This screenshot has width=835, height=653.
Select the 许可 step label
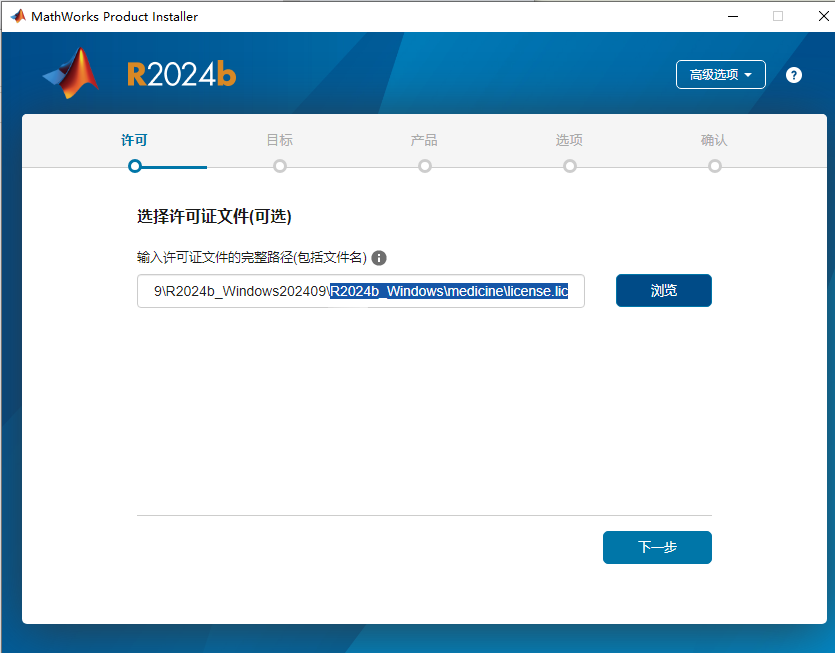click(x=134, y=140)
